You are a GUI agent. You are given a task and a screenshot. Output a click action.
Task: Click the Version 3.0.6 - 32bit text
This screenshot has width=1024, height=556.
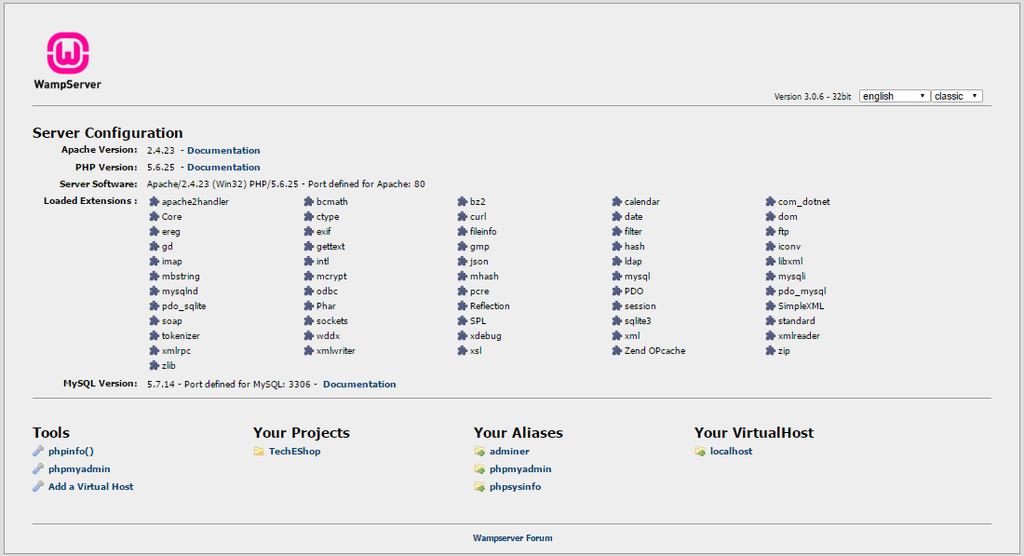[812, 96]
